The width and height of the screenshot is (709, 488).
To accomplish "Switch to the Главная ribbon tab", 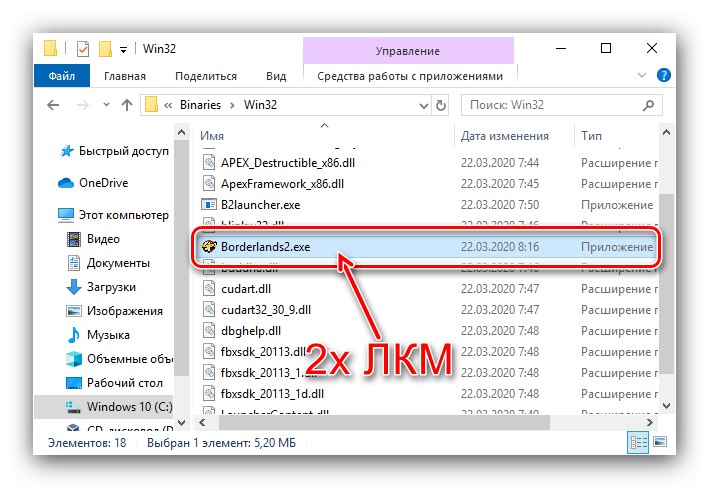I will [x=125, y=76].
